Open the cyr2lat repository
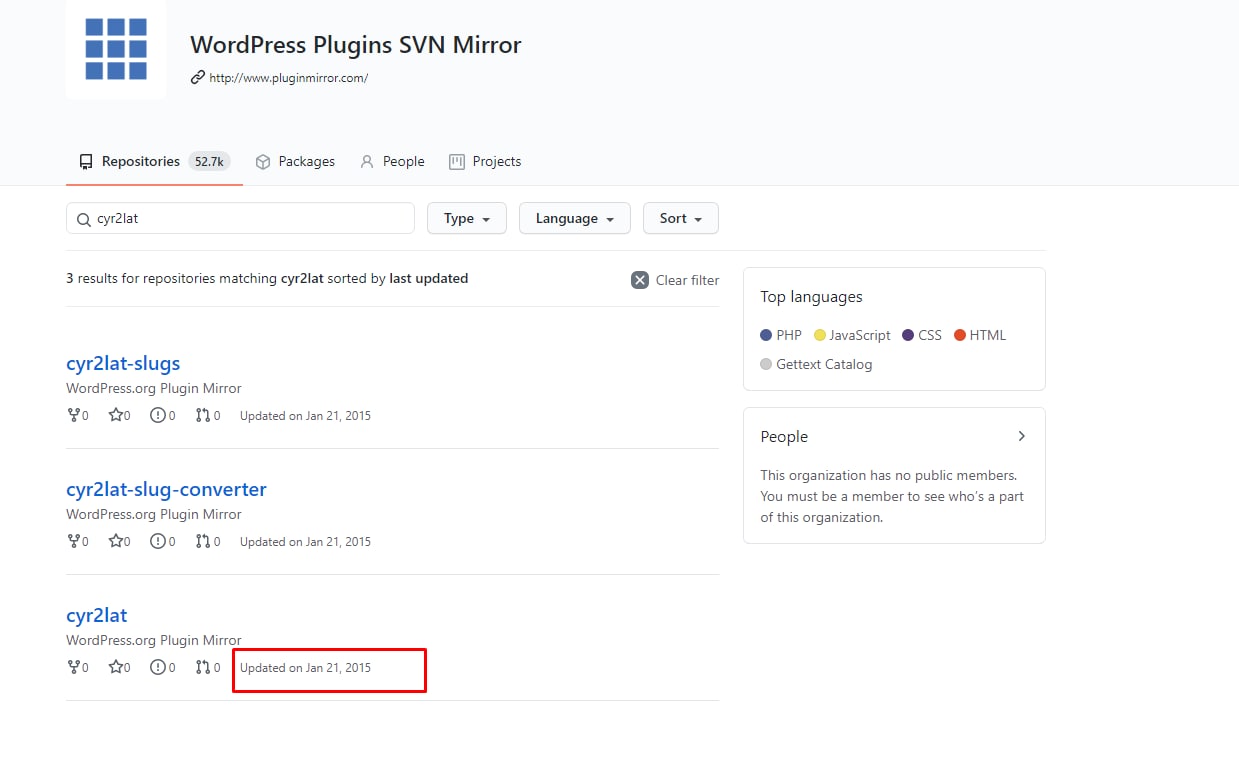 click(x=97, y=615)
